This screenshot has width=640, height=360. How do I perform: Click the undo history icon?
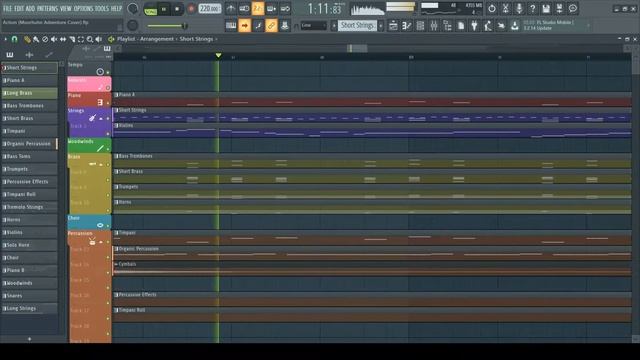[x=492, y=9]
